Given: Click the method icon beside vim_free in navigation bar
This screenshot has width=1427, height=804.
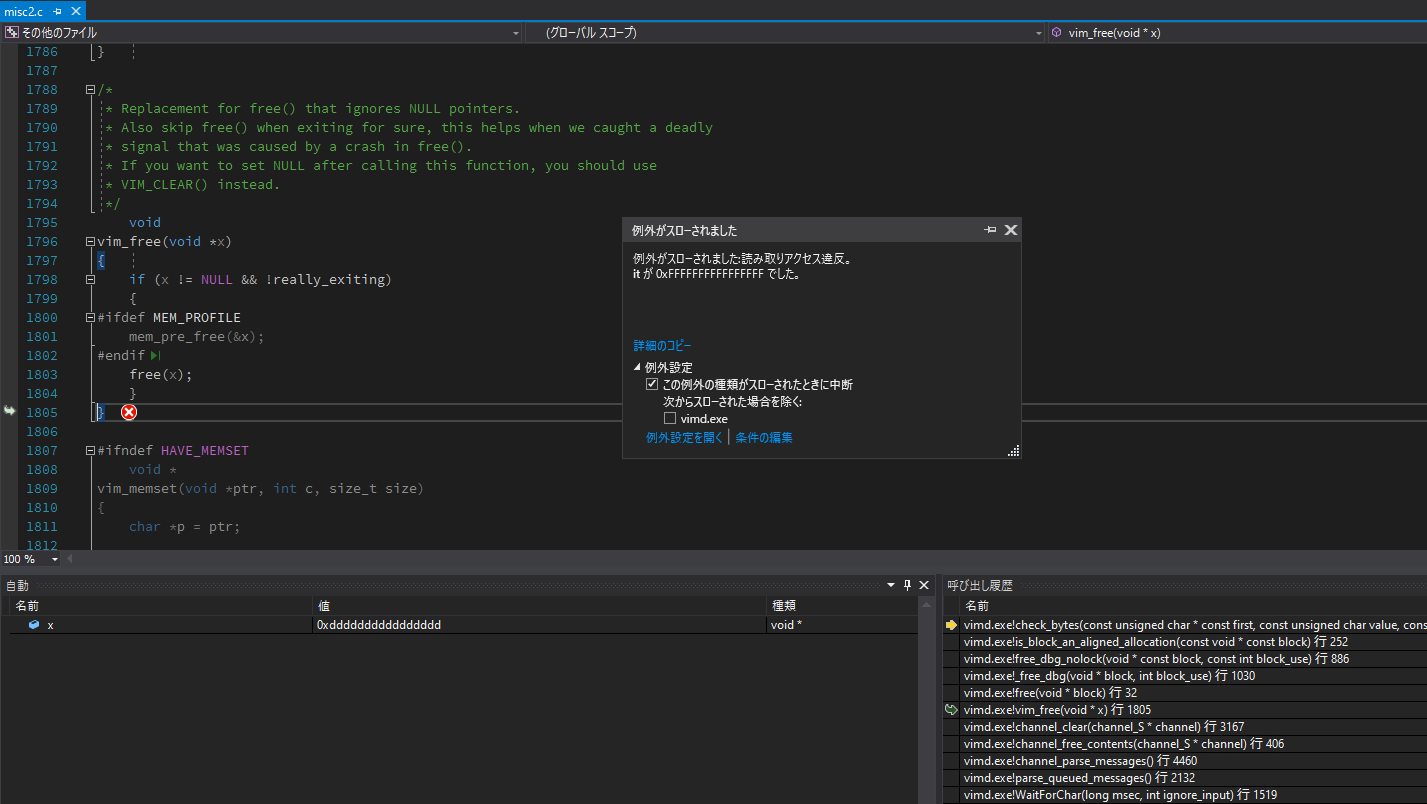Looking at the screenshot, I should tap(1056, 32).
